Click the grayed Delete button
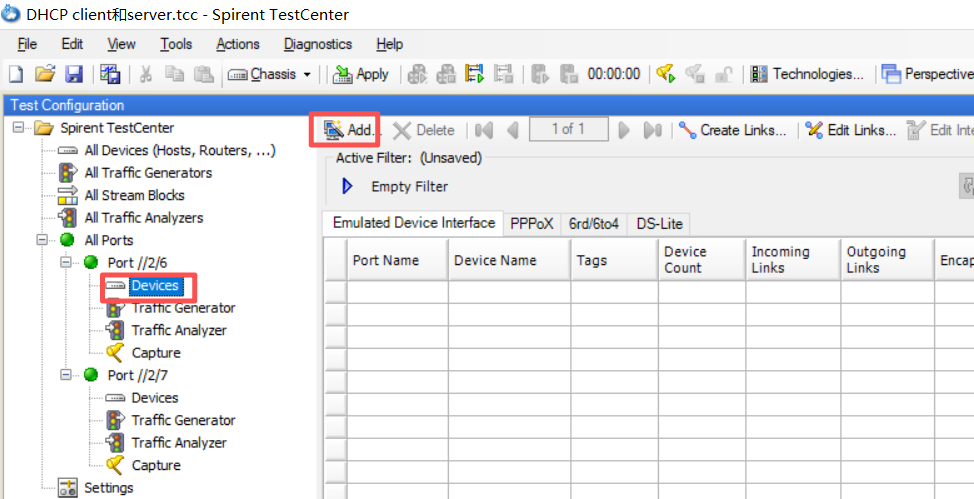 (424, 130)
